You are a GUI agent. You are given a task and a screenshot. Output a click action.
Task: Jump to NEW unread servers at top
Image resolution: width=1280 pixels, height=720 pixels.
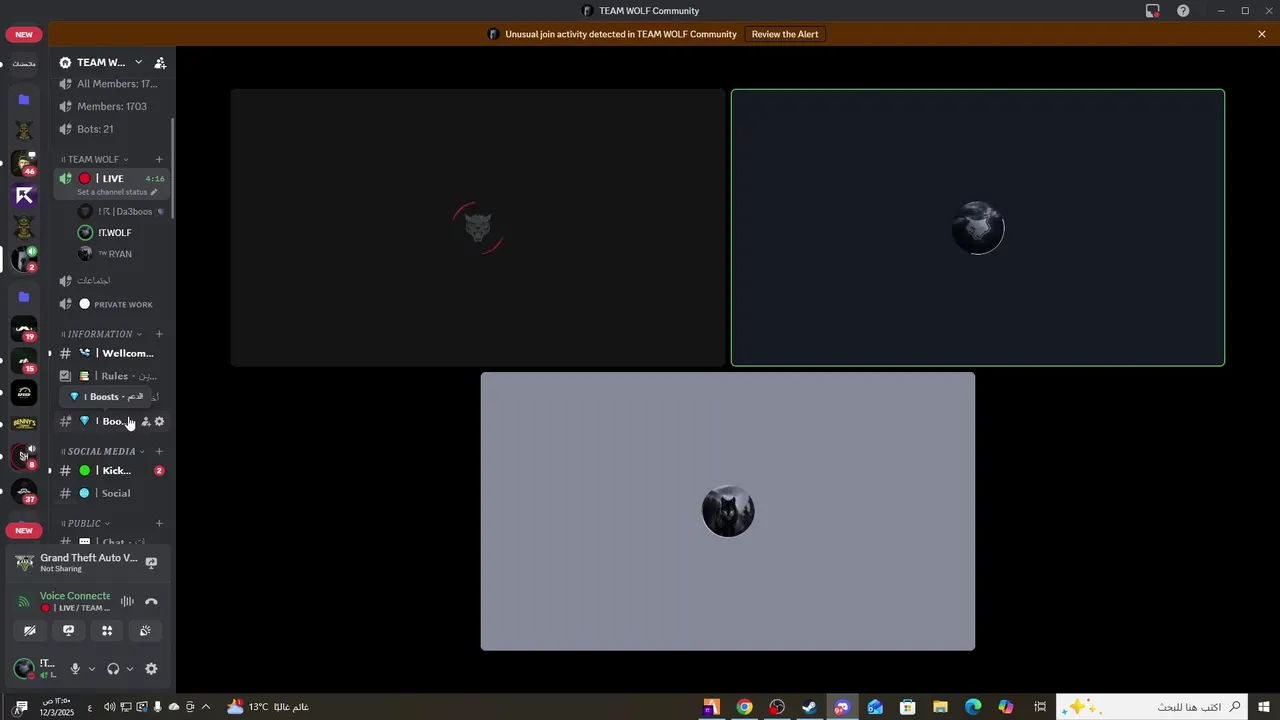tap(24, 34)
